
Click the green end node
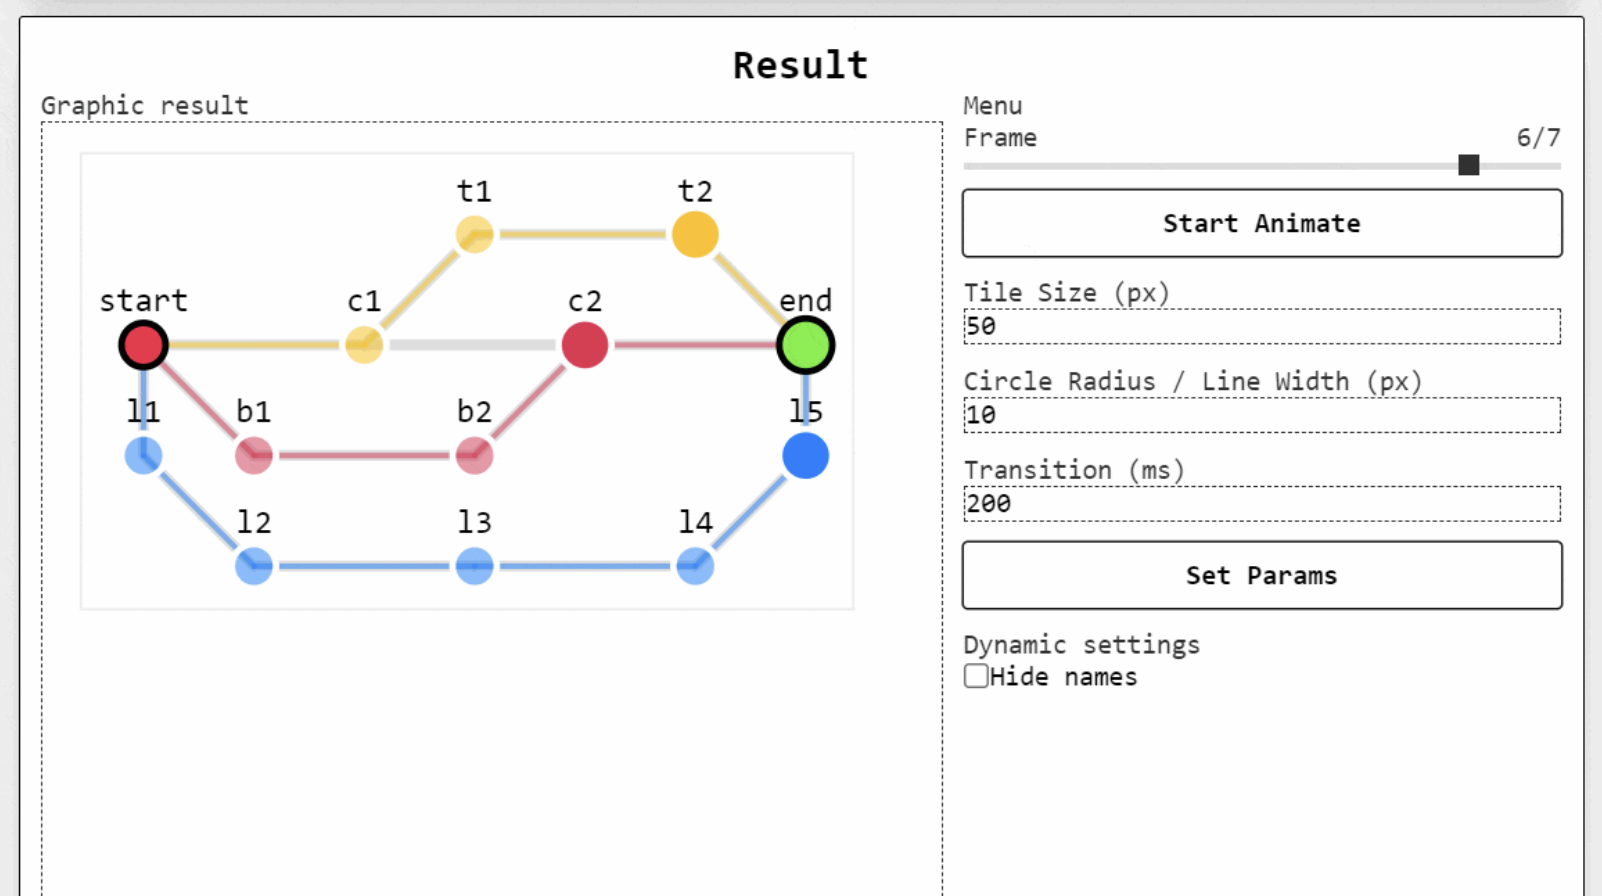click(805, 345)
